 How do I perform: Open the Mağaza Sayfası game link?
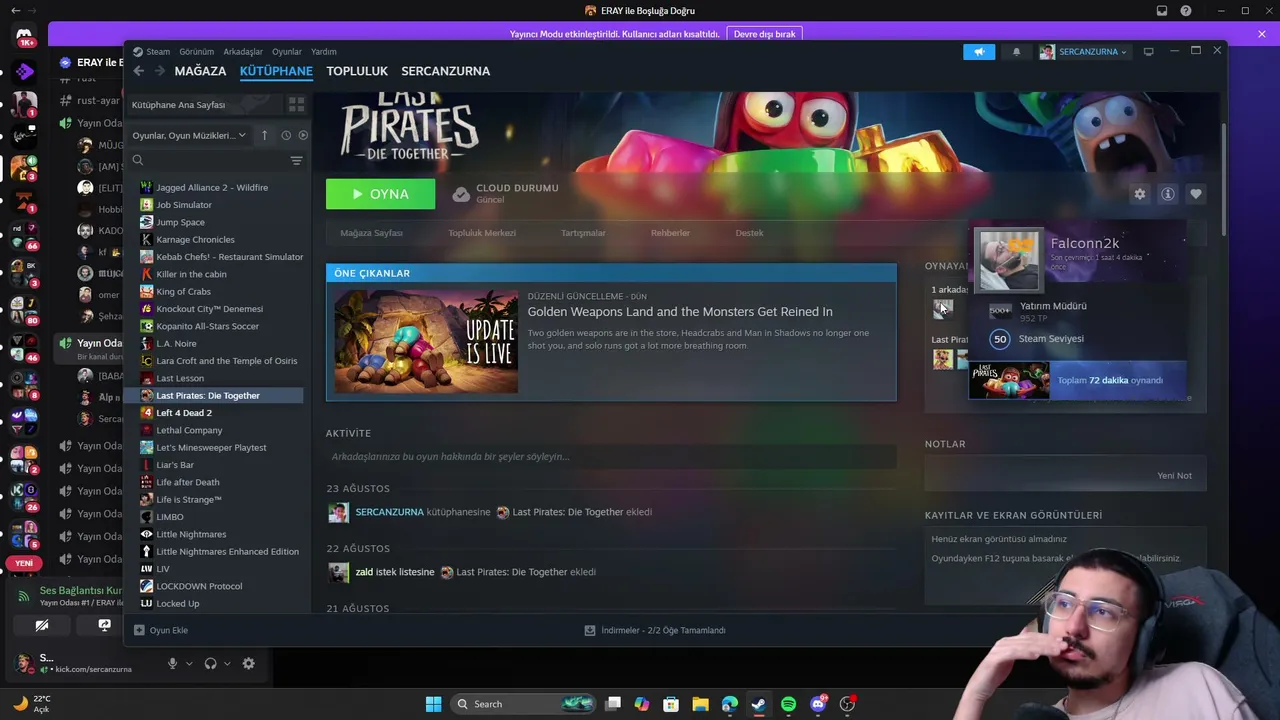point(371,233)
